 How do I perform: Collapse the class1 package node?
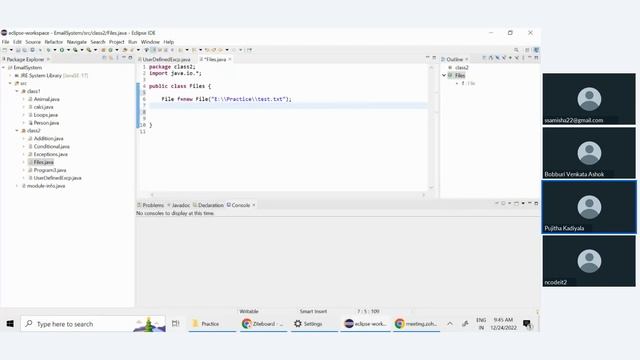[17, 91]
